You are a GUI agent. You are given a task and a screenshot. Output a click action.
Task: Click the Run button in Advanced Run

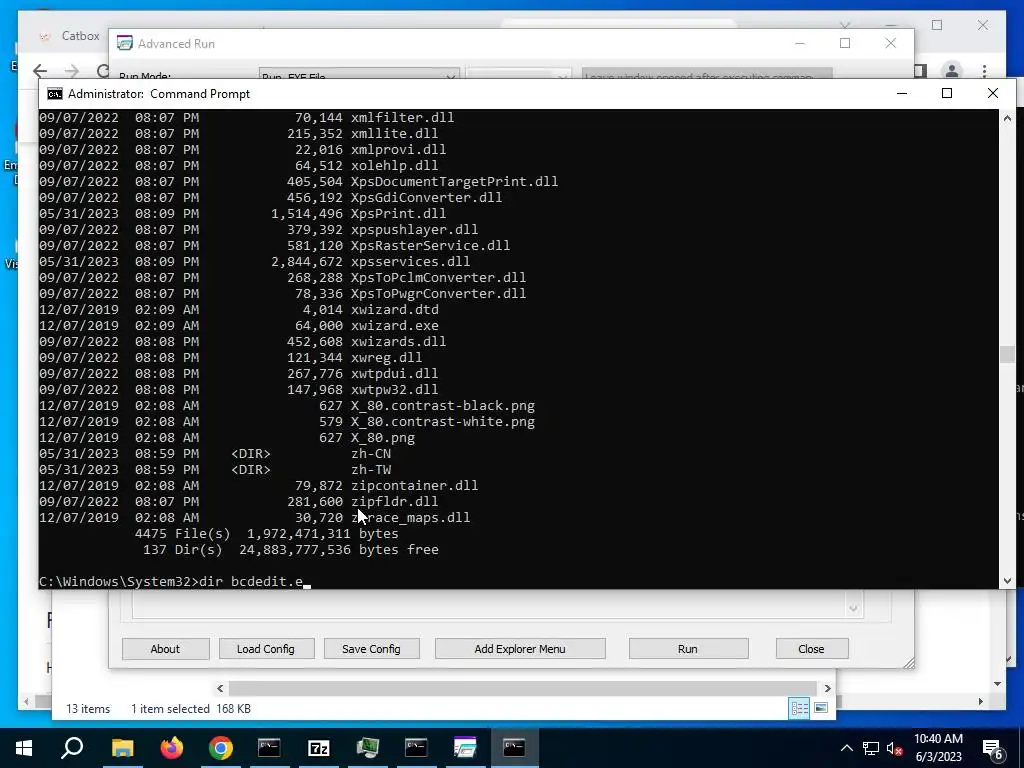[x=688, y=648]
